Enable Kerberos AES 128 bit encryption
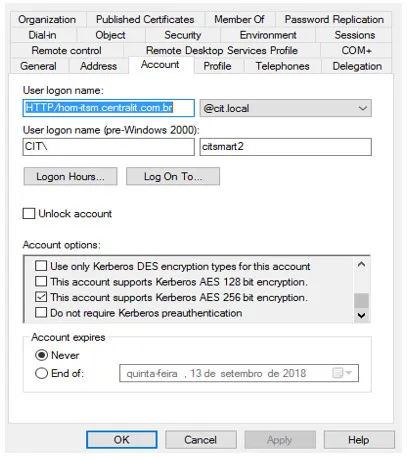The image size is (408, 459). pos(41,281)
